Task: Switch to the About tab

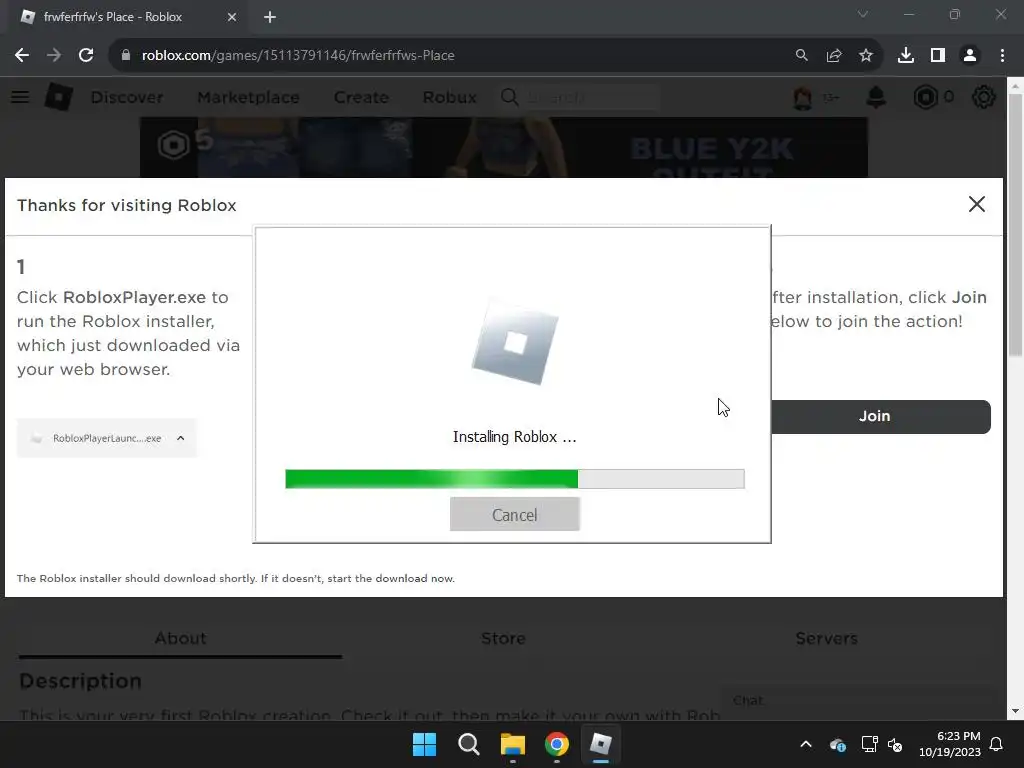Action: click(x=180, y=639)
